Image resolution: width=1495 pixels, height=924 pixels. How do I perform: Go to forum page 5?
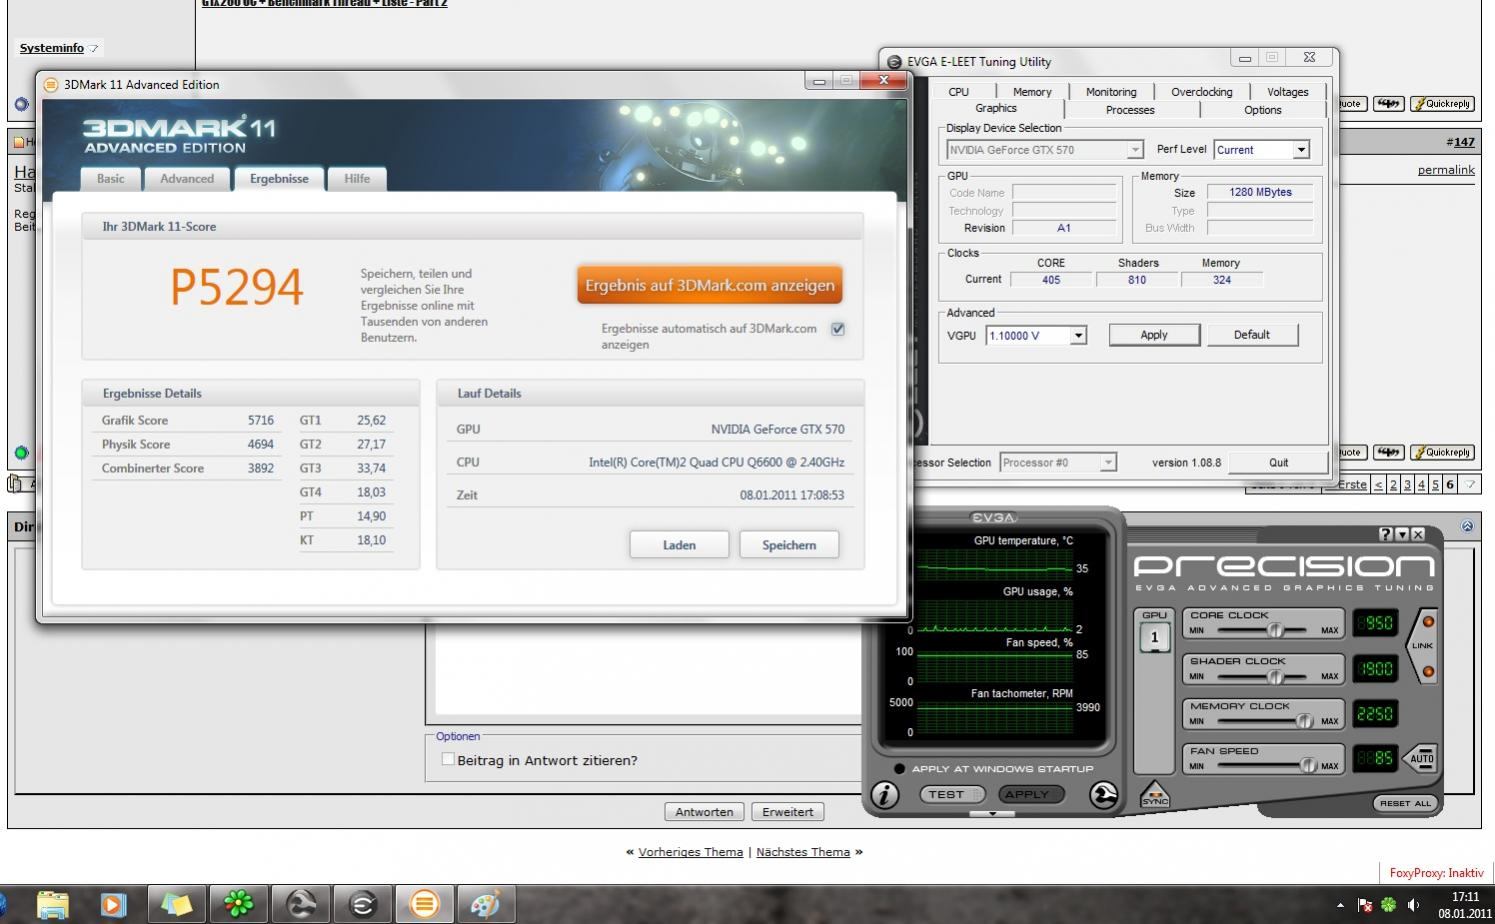1435,485
